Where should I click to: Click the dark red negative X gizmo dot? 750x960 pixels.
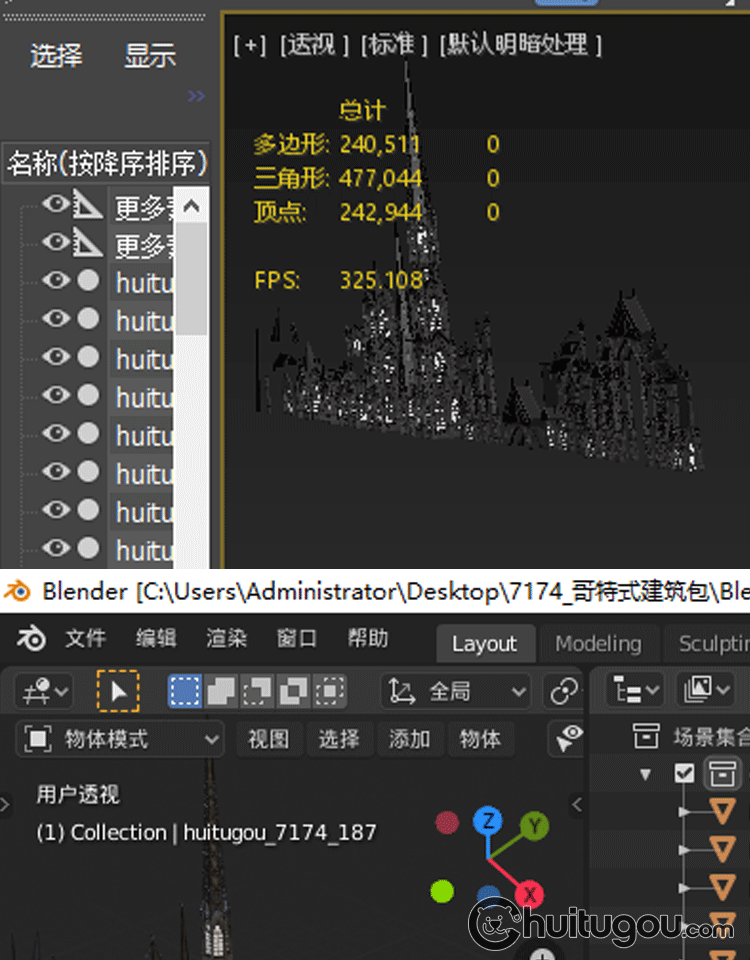(447, 822)
